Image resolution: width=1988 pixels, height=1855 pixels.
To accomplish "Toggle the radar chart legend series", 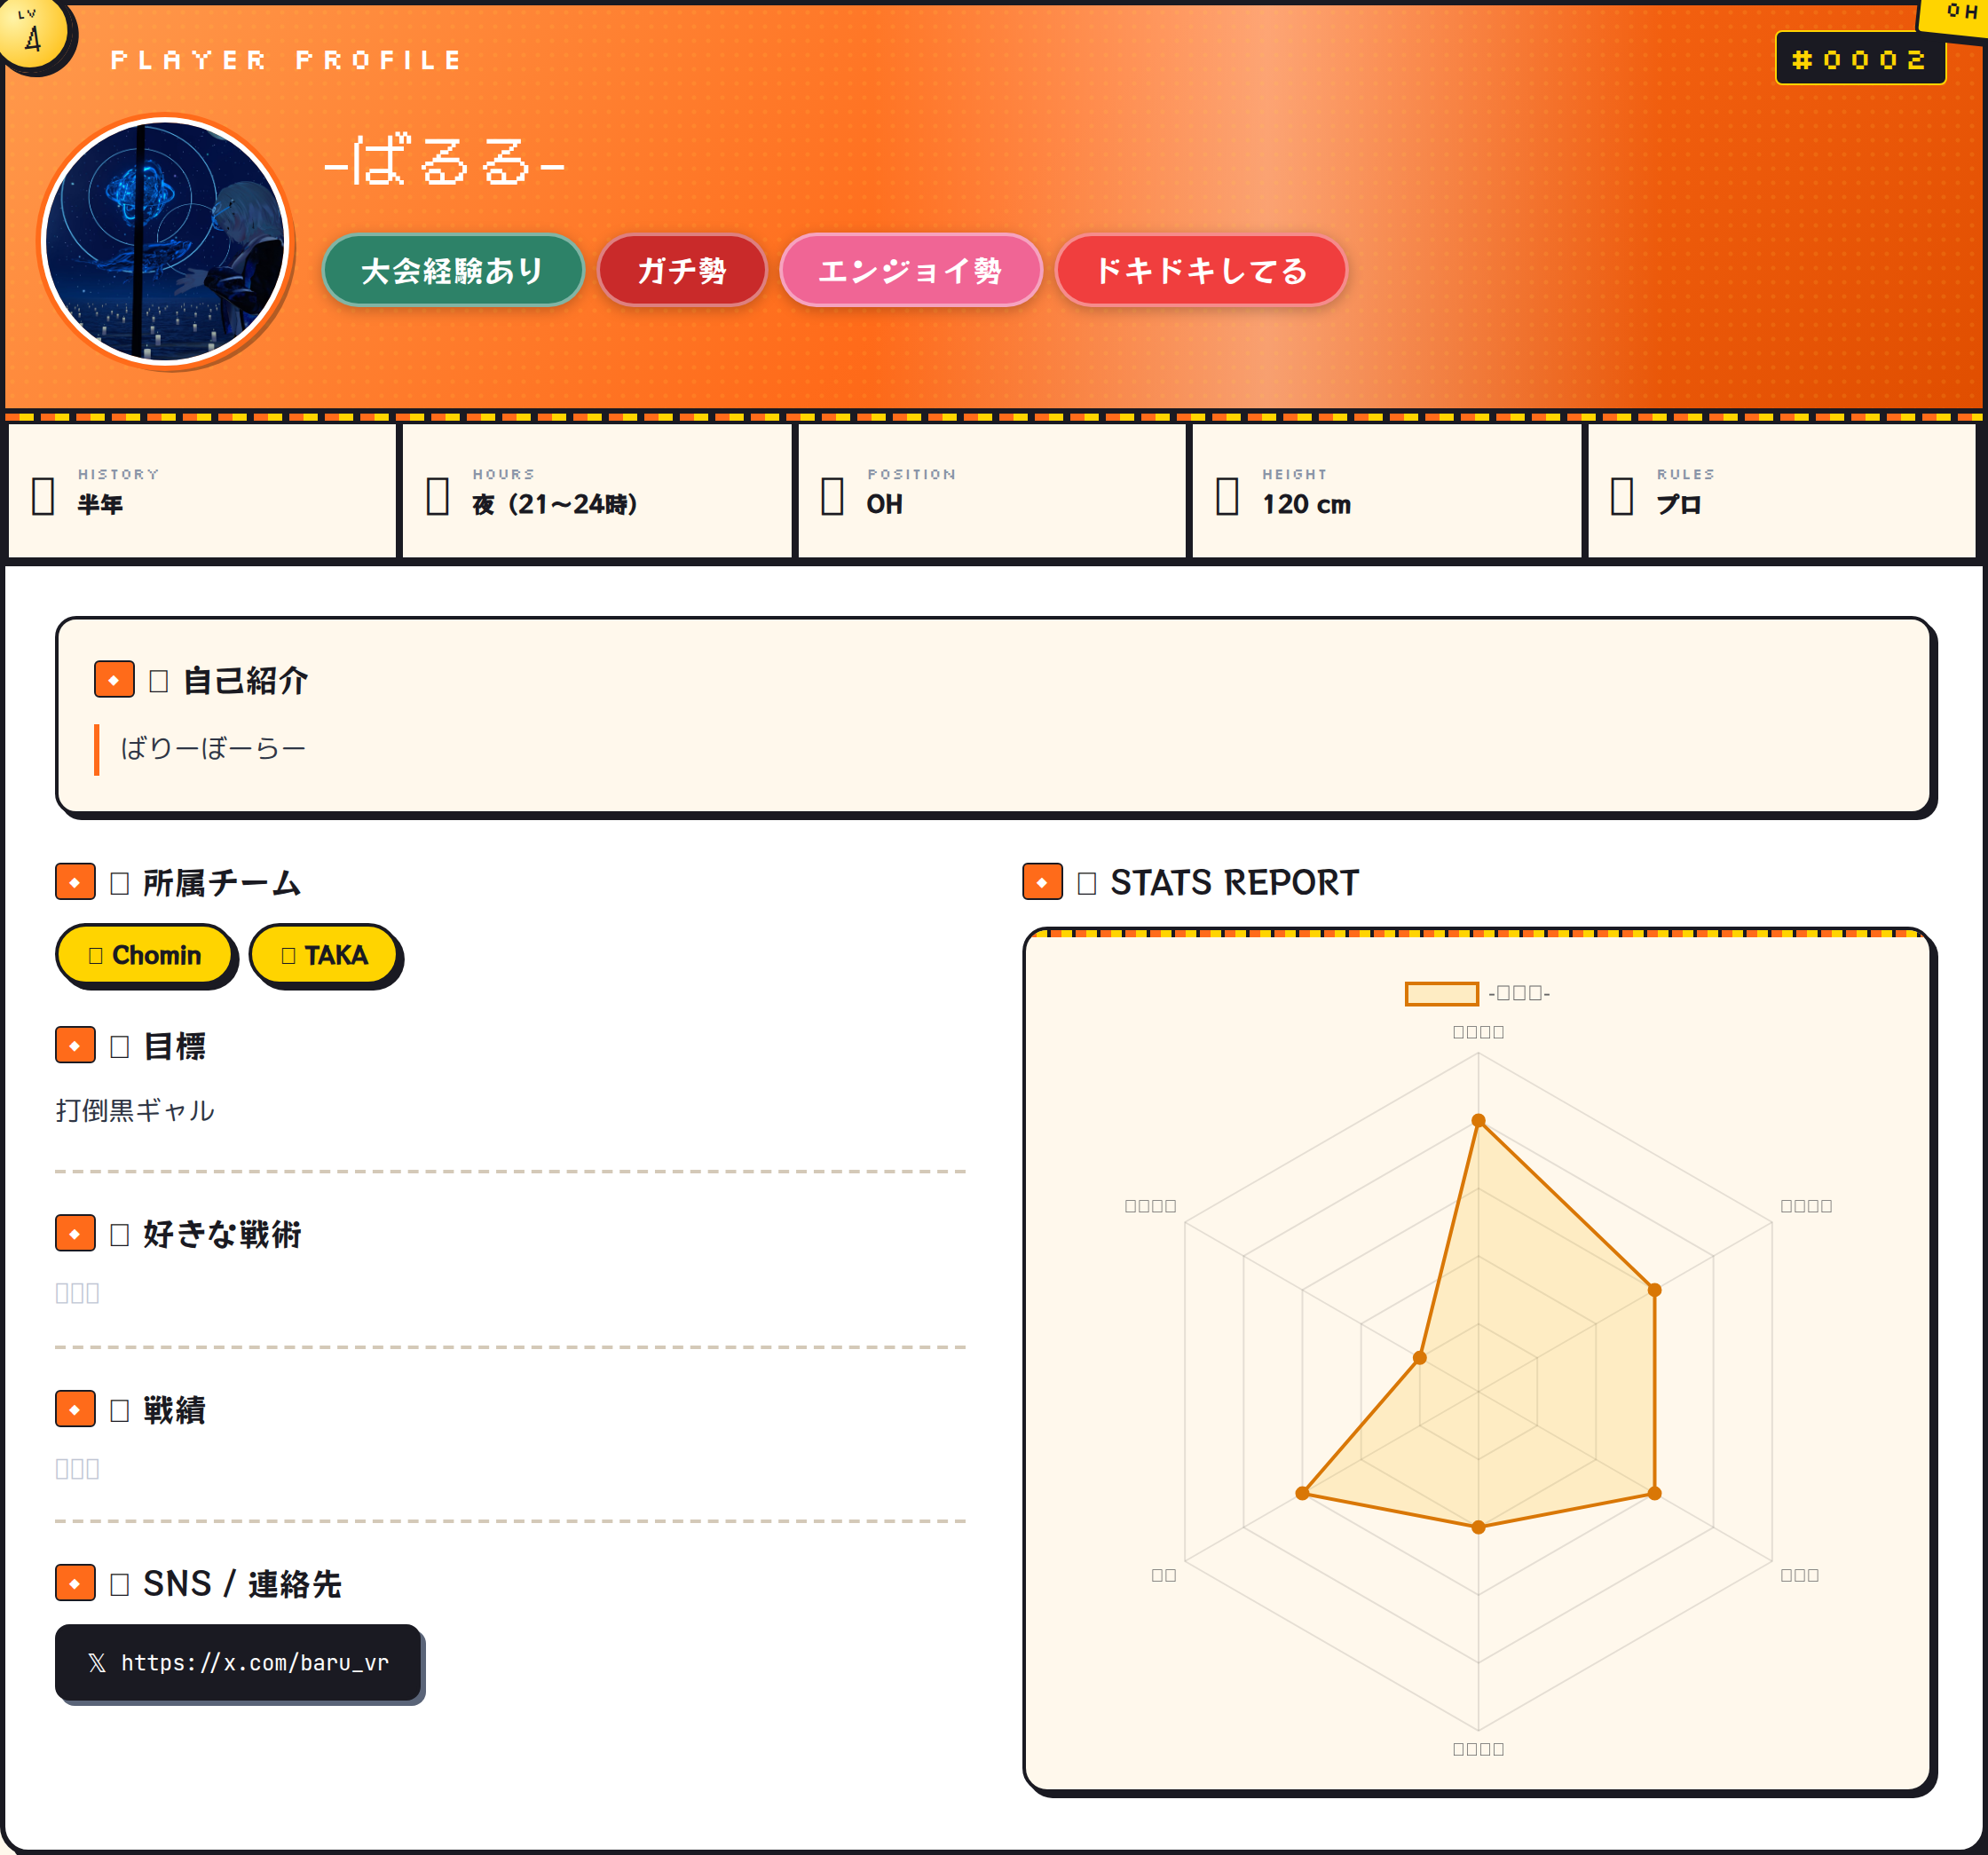I will (x=1441, y=993).
